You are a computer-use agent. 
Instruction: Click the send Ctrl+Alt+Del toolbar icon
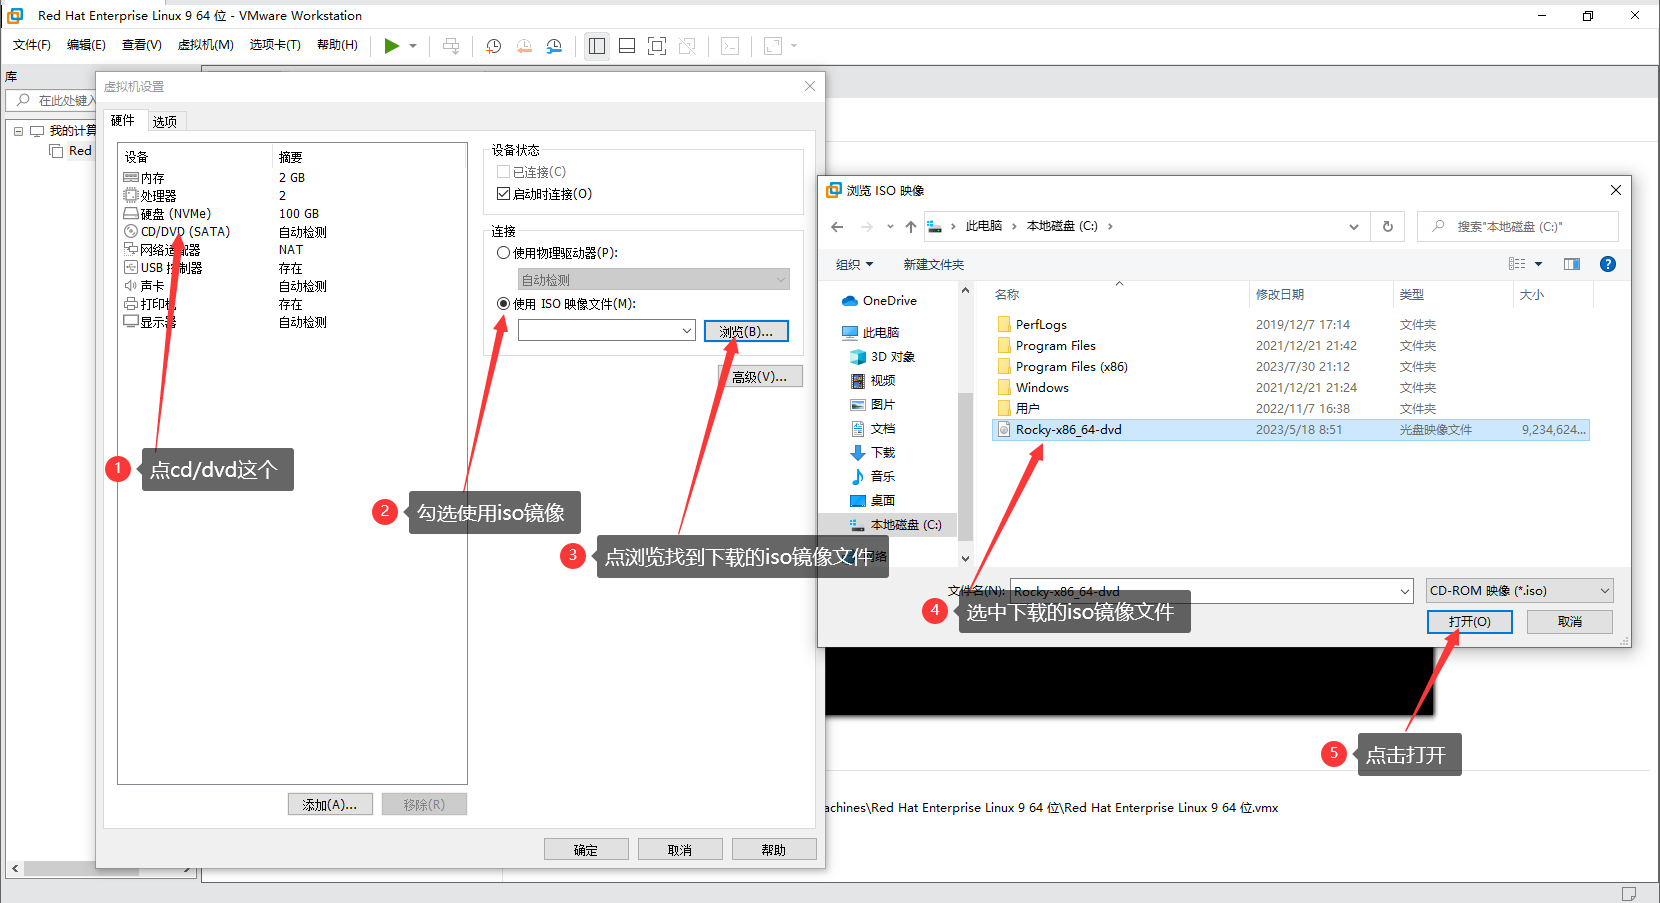tap(451, 46)
